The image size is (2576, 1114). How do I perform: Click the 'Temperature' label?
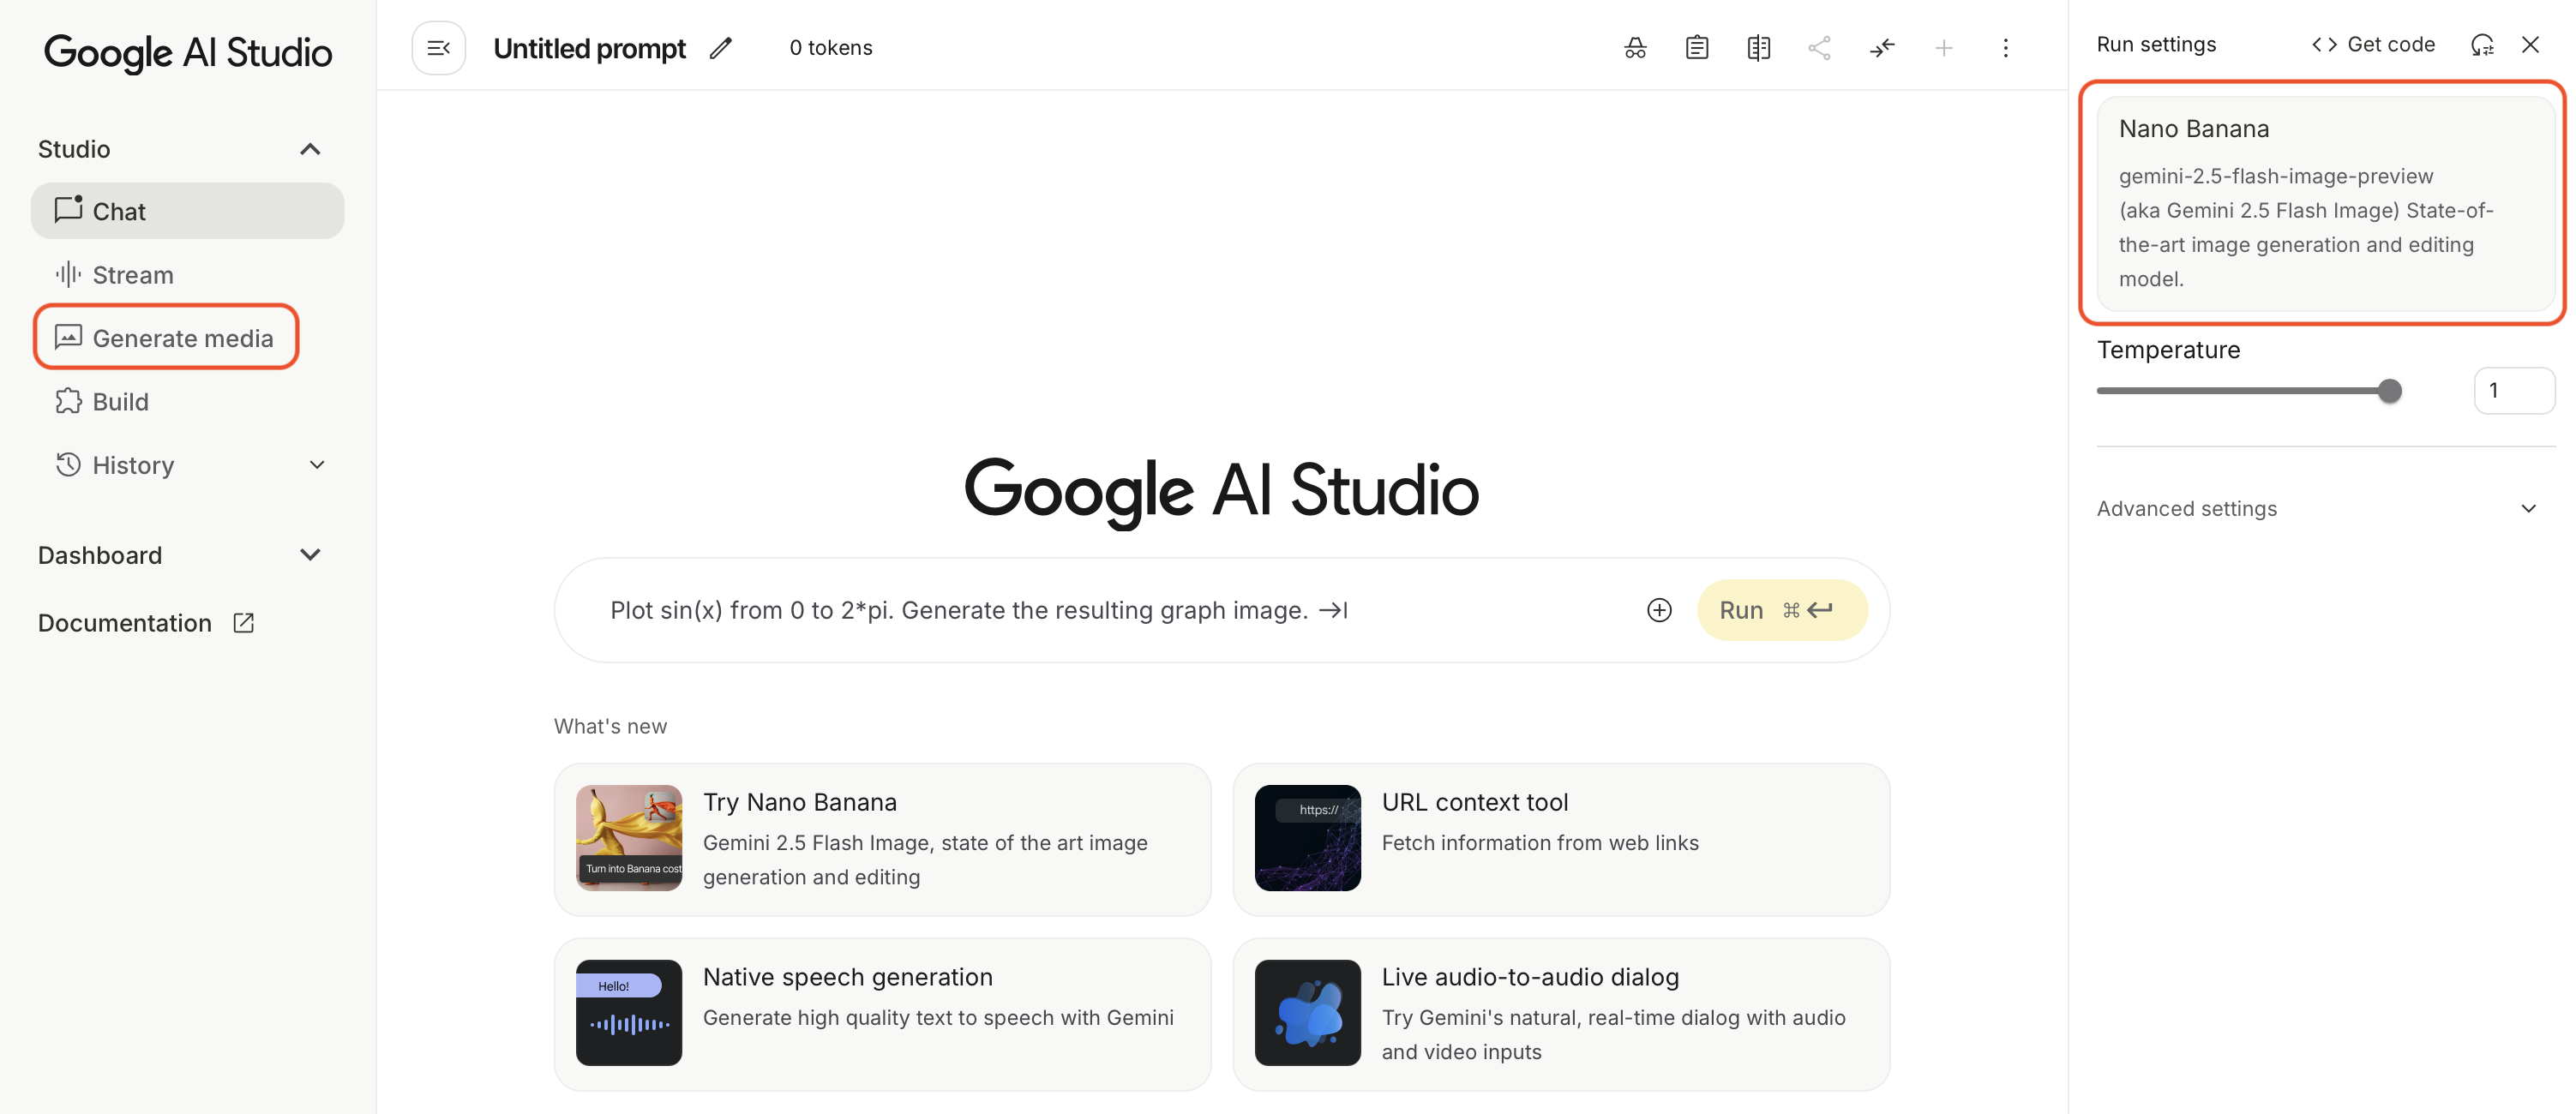point(2168,350)
